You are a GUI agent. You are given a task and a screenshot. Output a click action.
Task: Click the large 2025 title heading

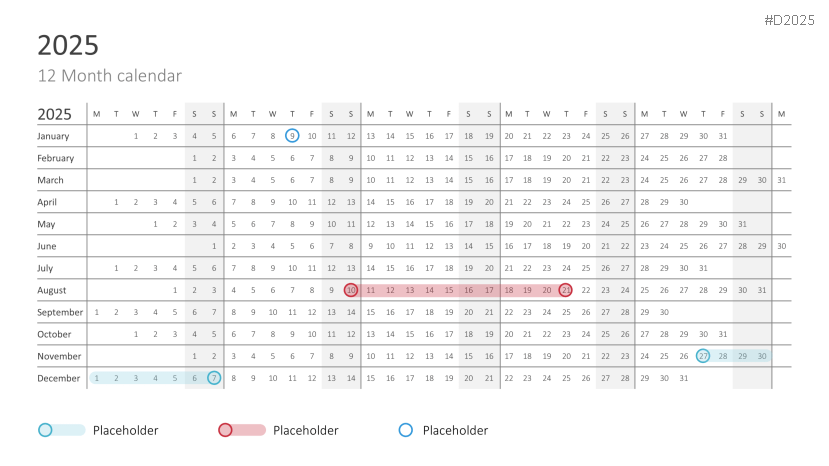pos(68,45)
